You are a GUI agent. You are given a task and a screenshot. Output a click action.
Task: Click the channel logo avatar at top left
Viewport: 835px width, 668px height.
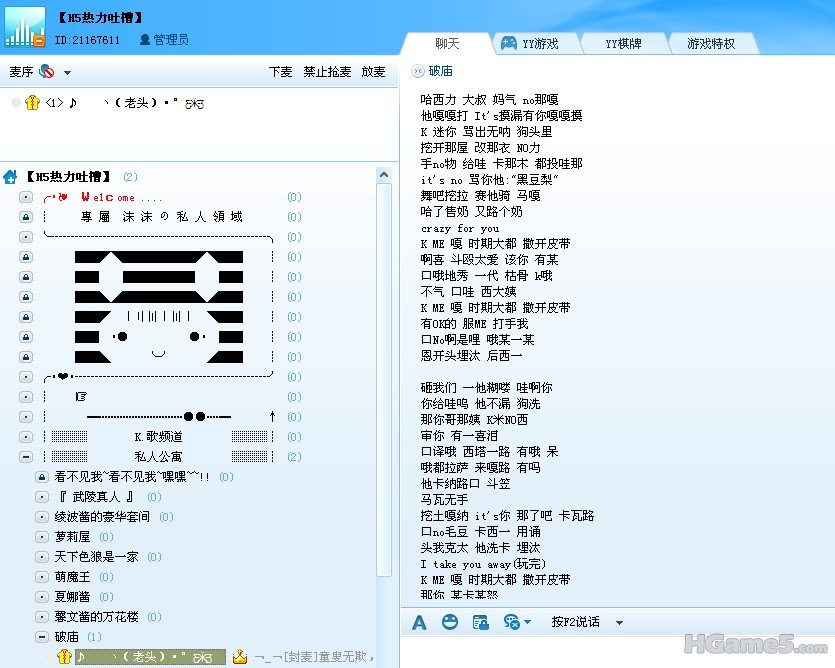[x=25, y=27]
